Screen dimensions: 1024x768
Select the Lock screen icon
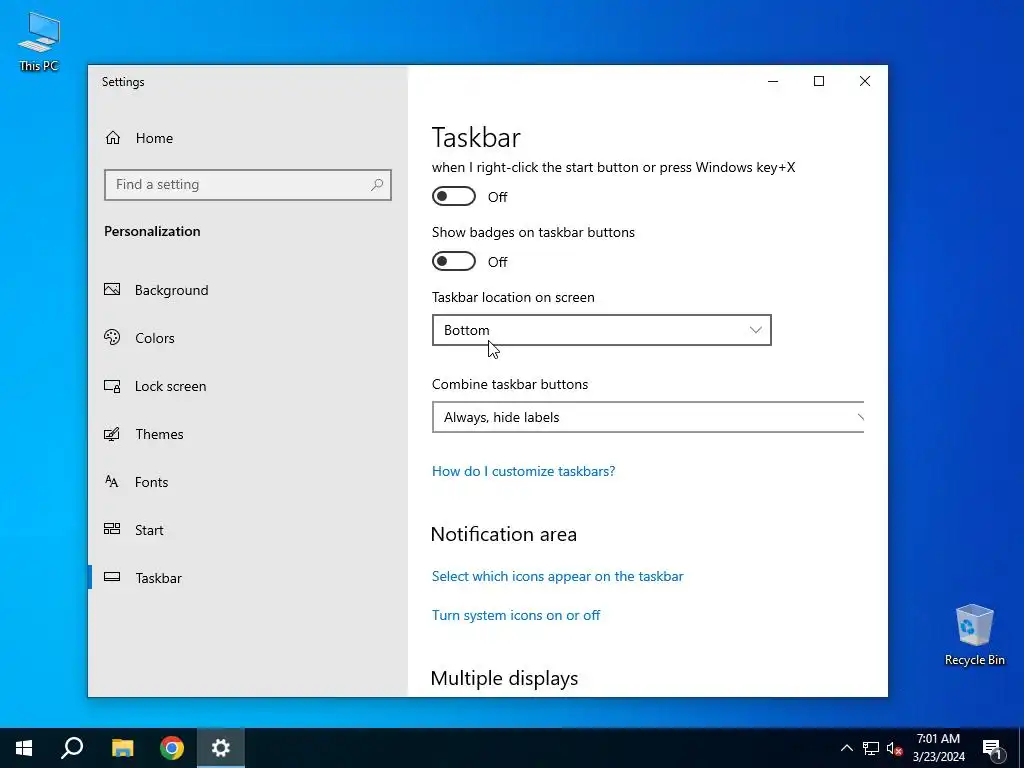112,386
